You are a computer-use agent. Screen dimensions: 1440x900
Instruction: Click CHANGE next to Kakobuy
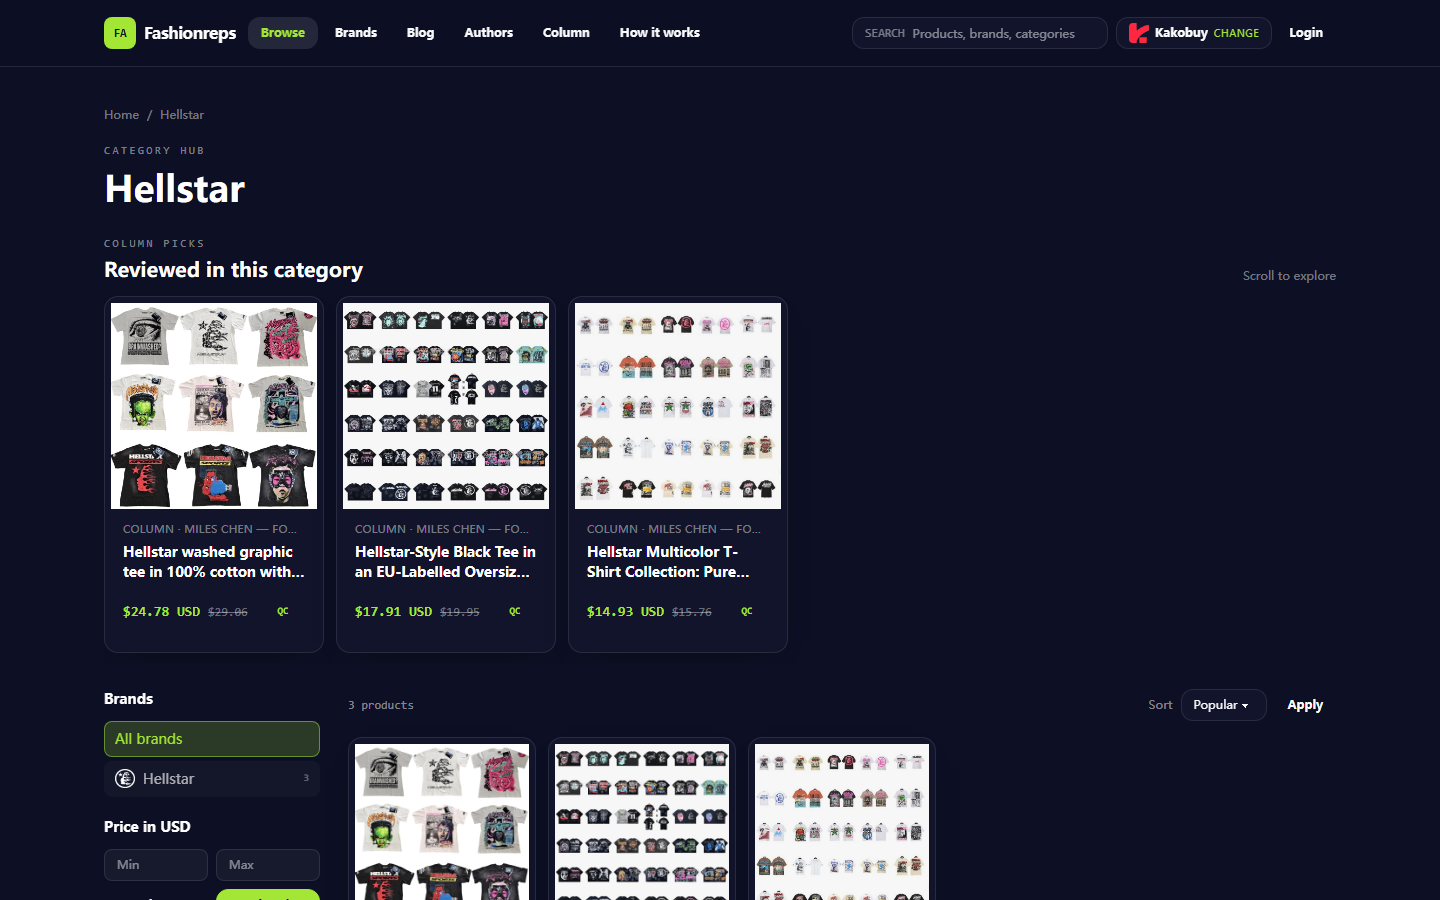click(x=1236, y=33)
